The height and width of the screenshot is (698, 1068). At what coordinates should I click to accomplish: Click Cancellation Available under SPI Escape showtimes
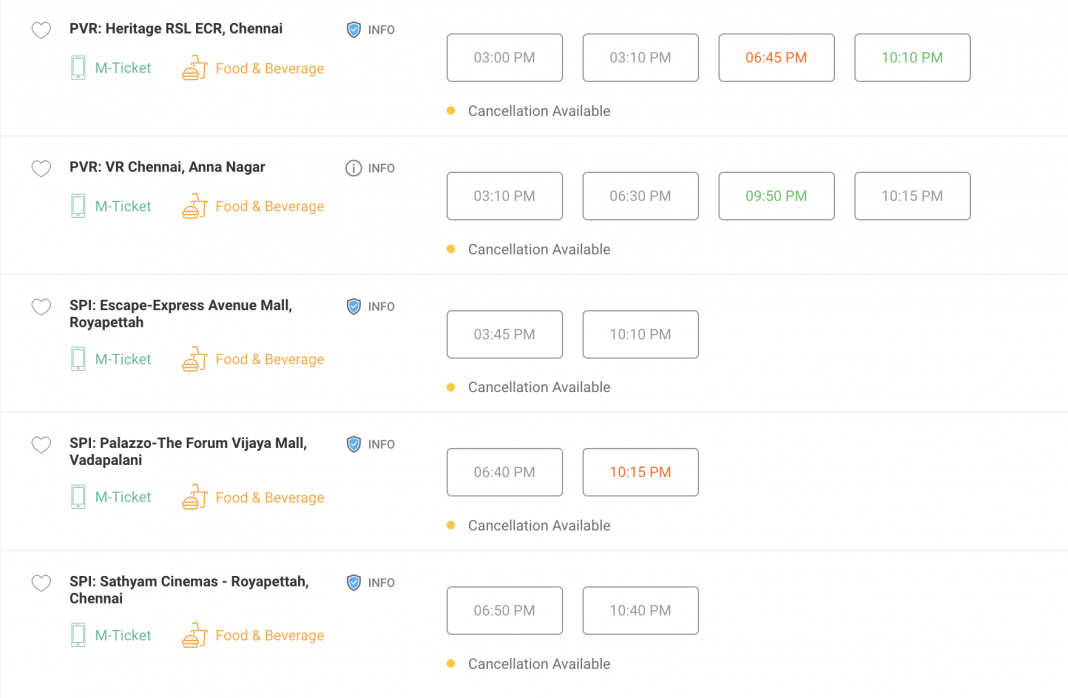(x=538, y=387)
